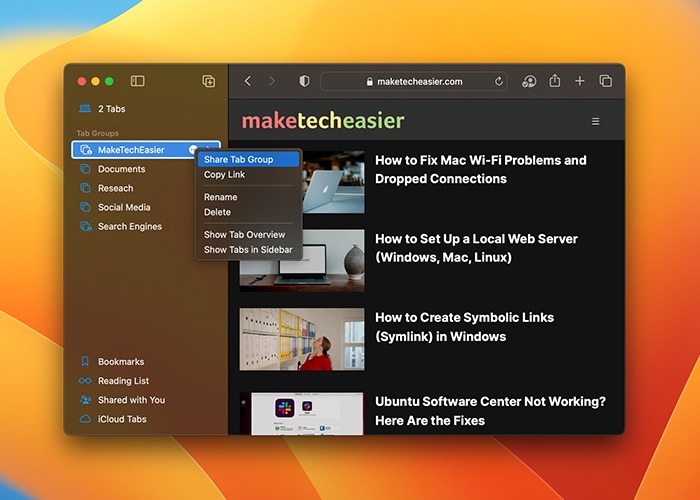
Task: Click the new tab group icon
Action: point(208,81)
